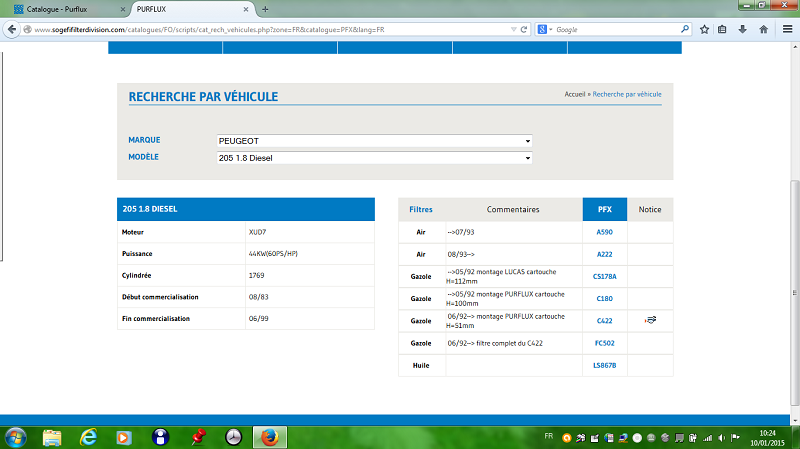Open the FC502 complete filter reference
800x449 pixels.
(605, 343)
